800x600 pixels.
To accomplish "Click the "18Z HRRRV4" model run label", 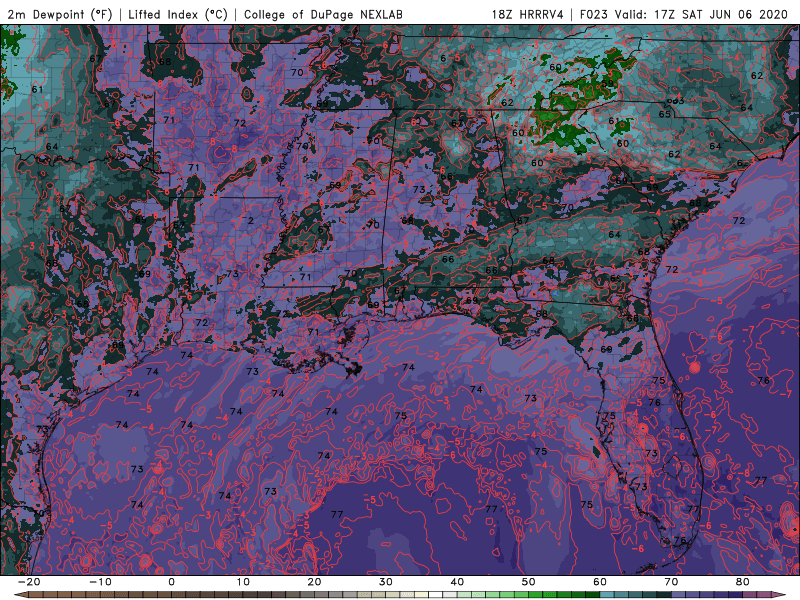I will (528, 15).
